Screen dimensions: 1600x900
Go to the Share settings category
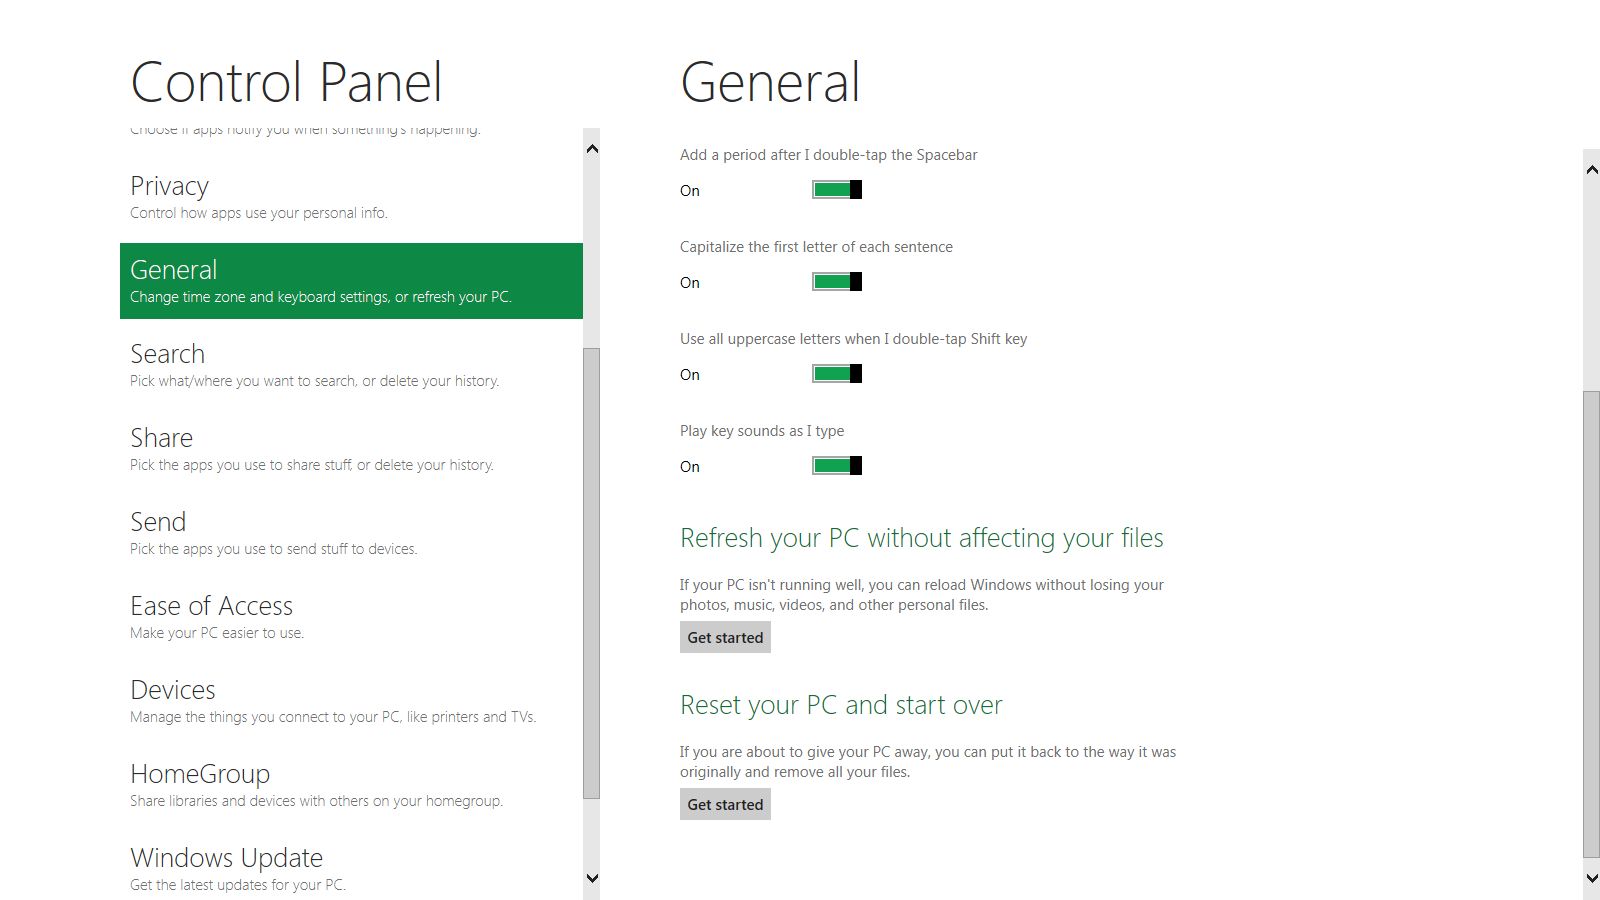click(x=351, y=449)
